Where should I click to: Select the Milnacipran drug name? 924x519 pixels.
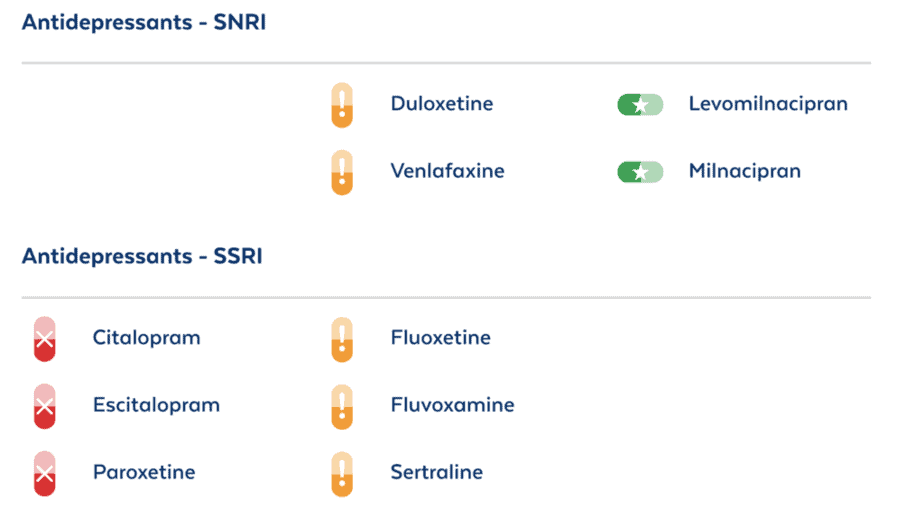745,171
